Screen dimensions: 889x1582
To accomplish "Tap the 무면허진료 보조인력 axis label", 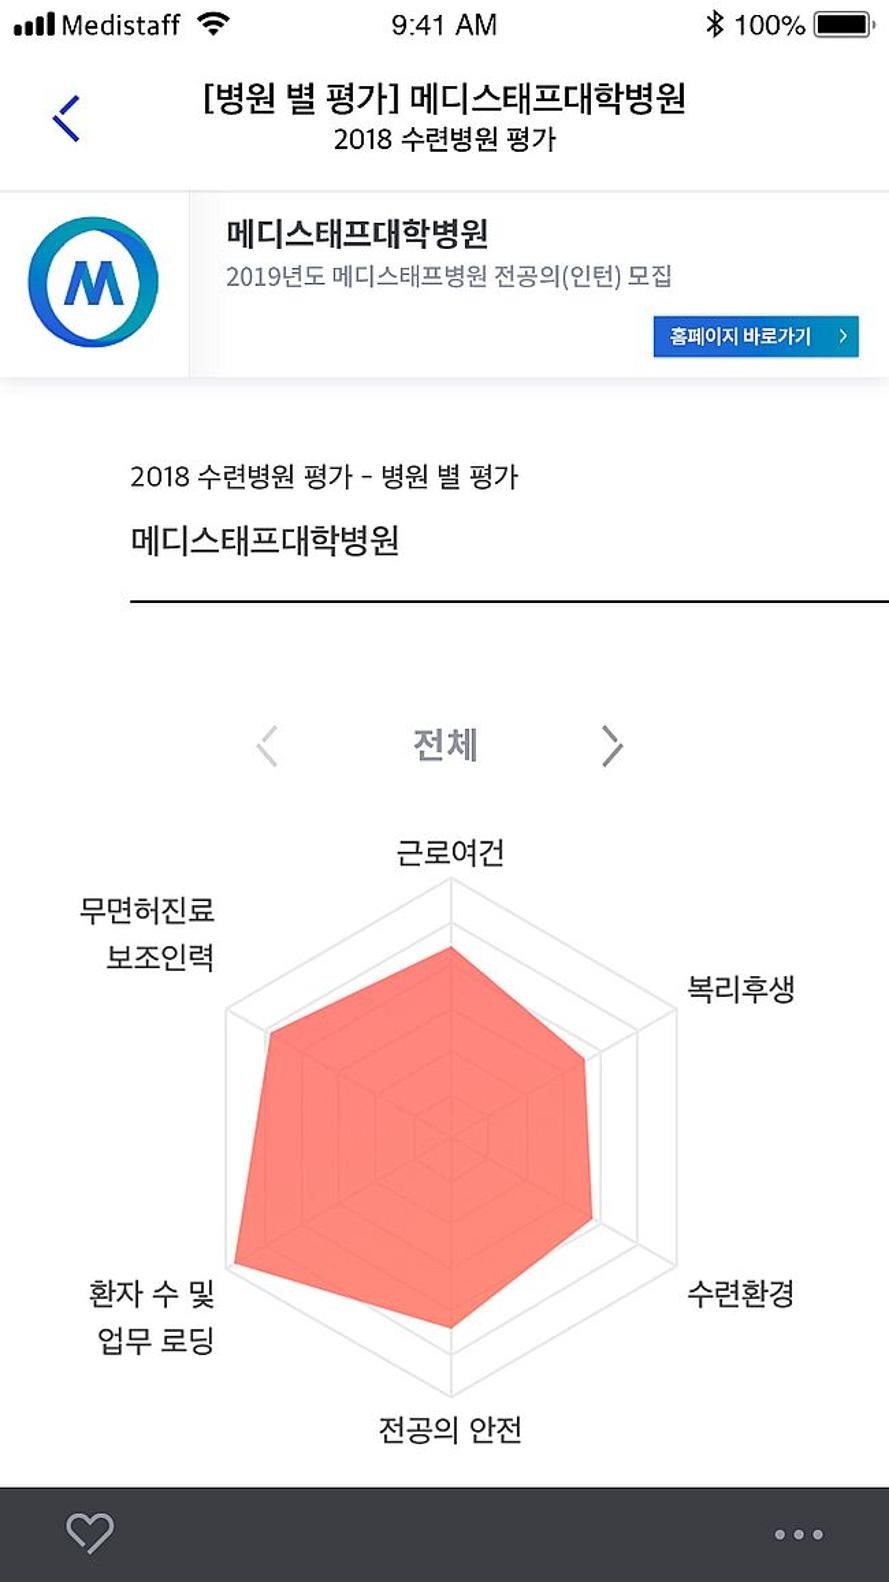I will click(148, 933).
